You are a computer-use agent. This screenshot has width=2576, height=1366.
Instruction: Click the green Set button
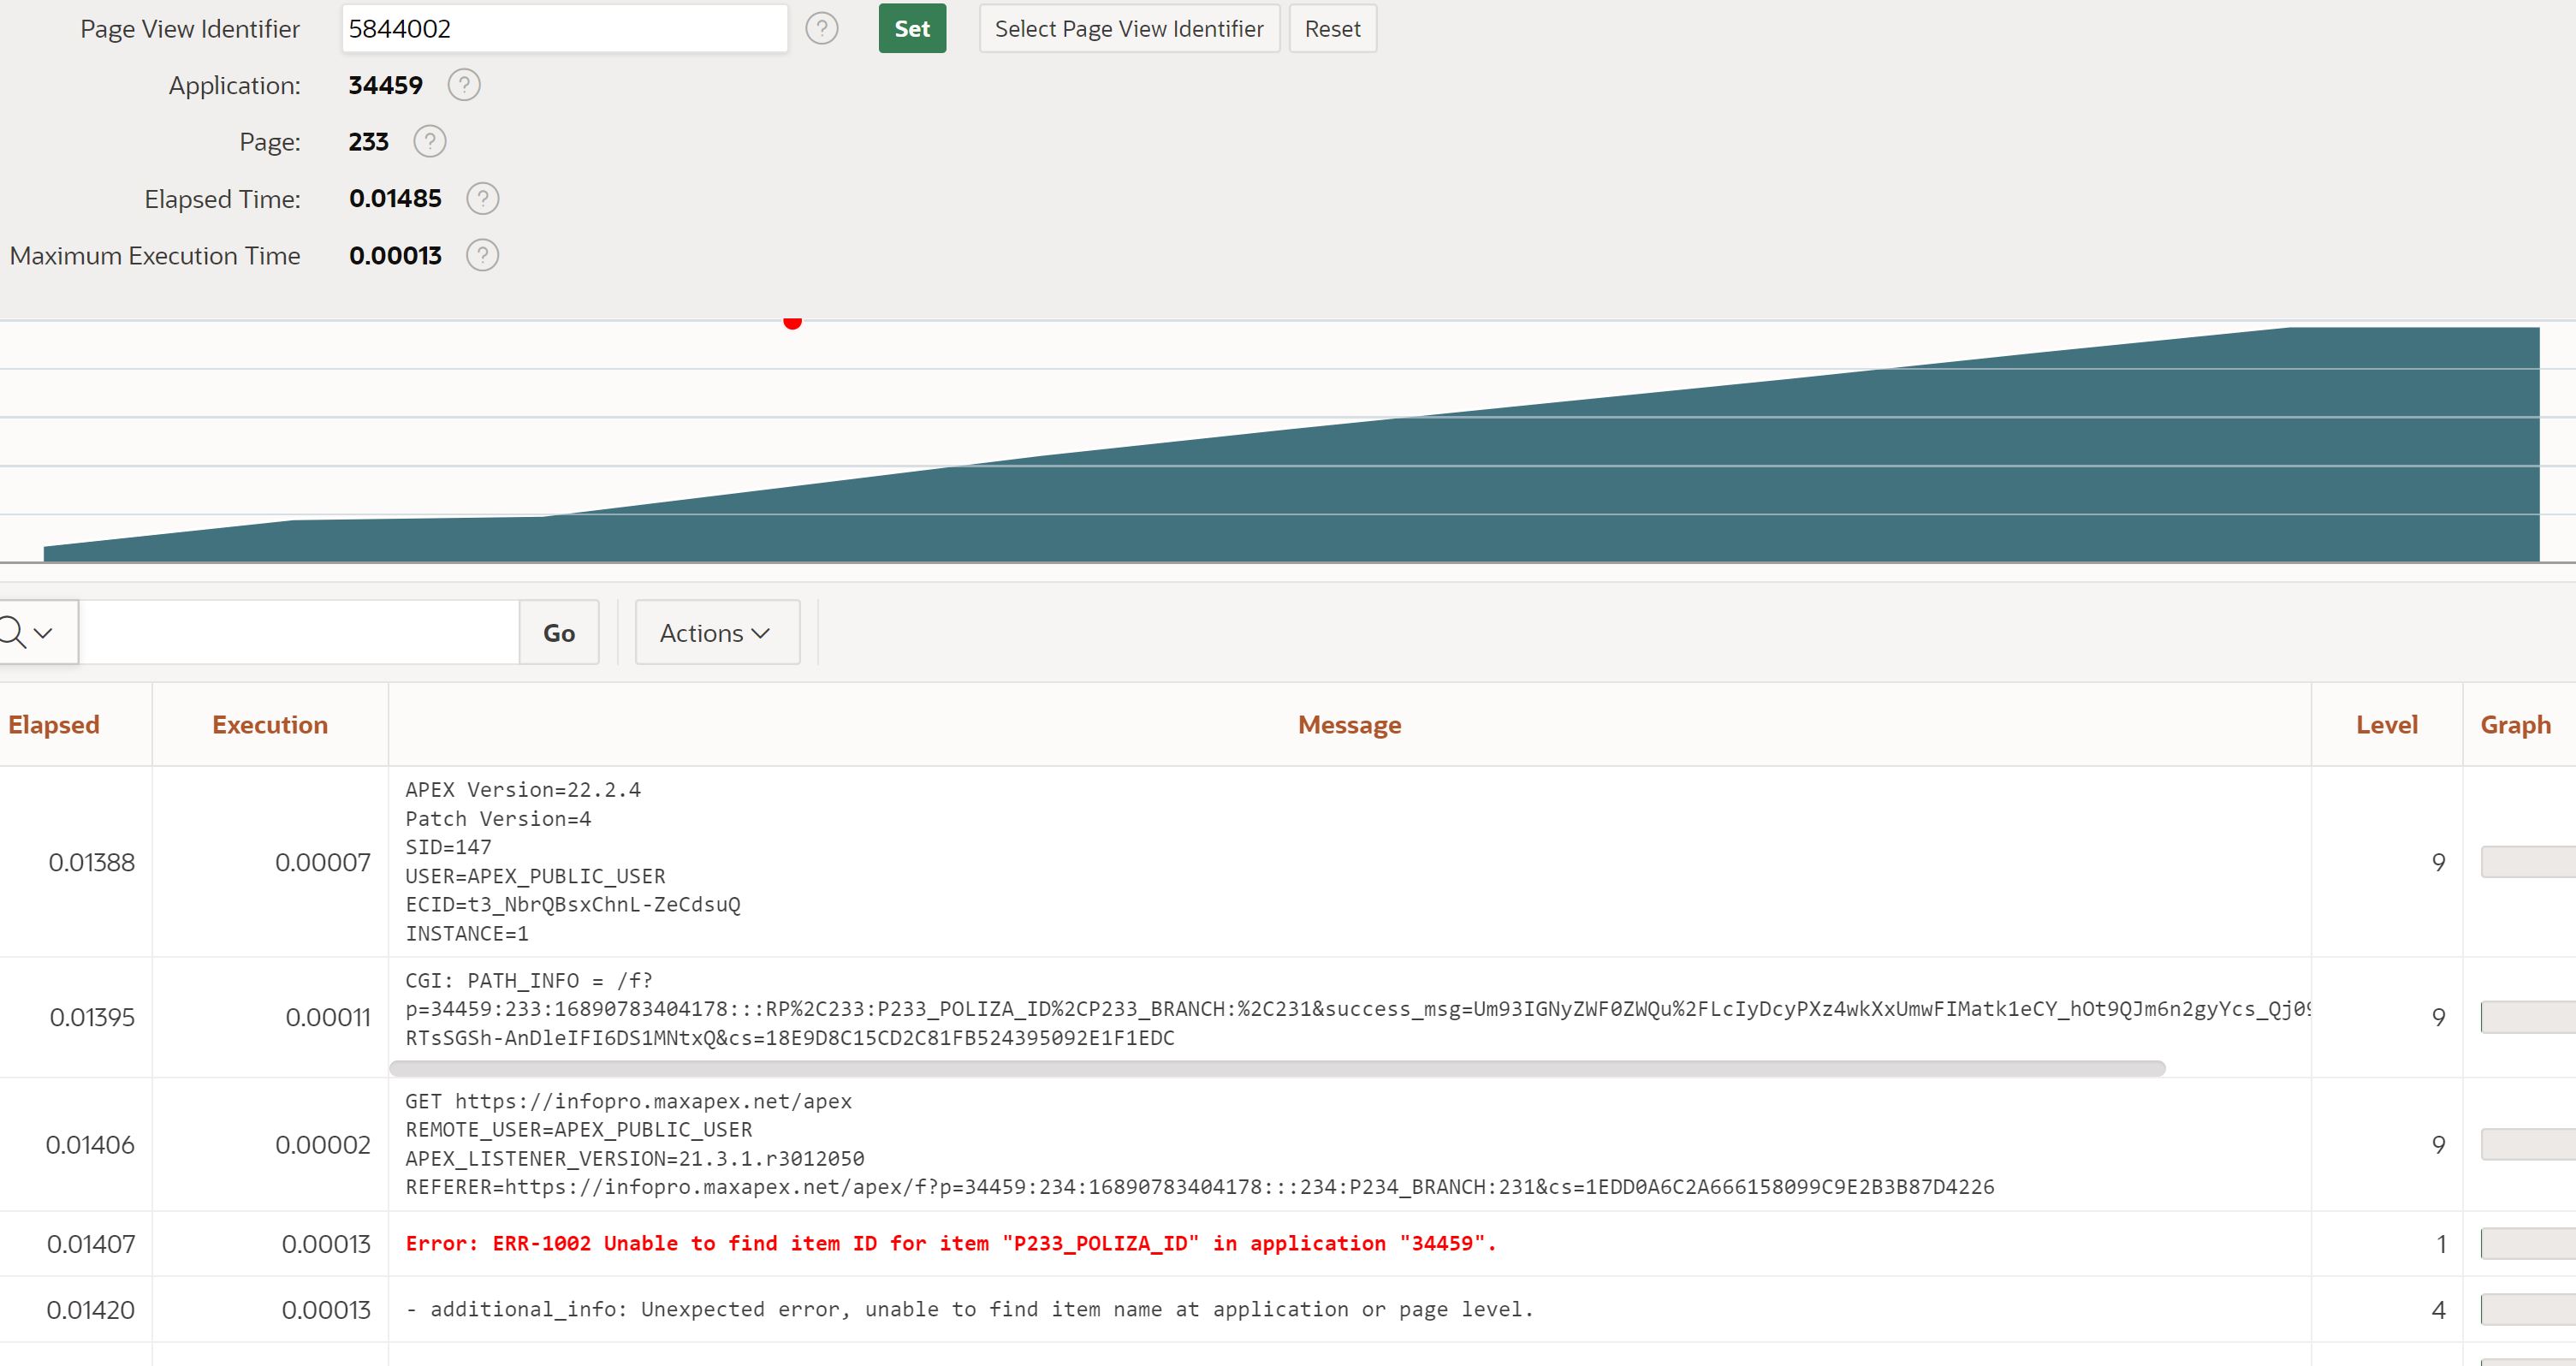coord(912,28)
